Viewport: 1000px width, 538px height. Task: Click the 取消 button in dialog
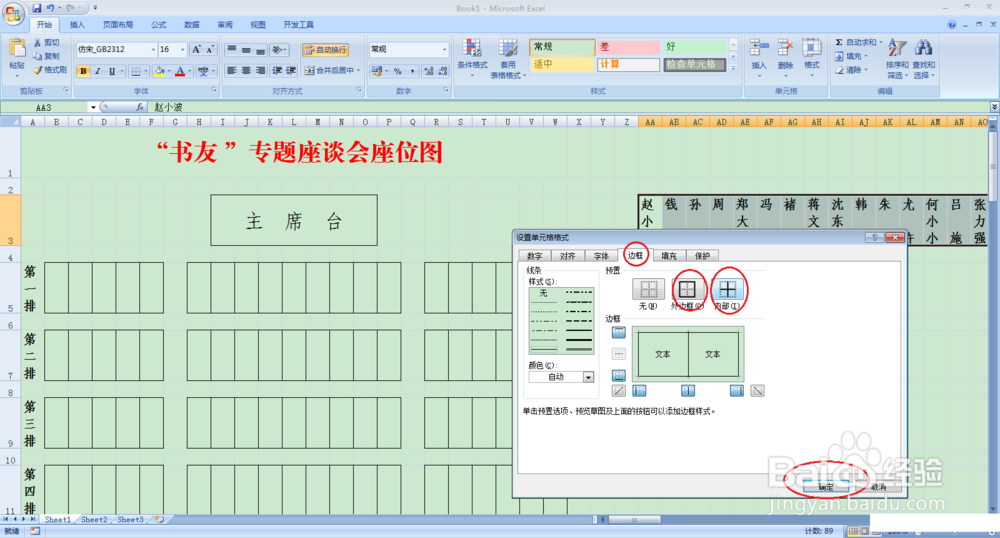point(878,486)
